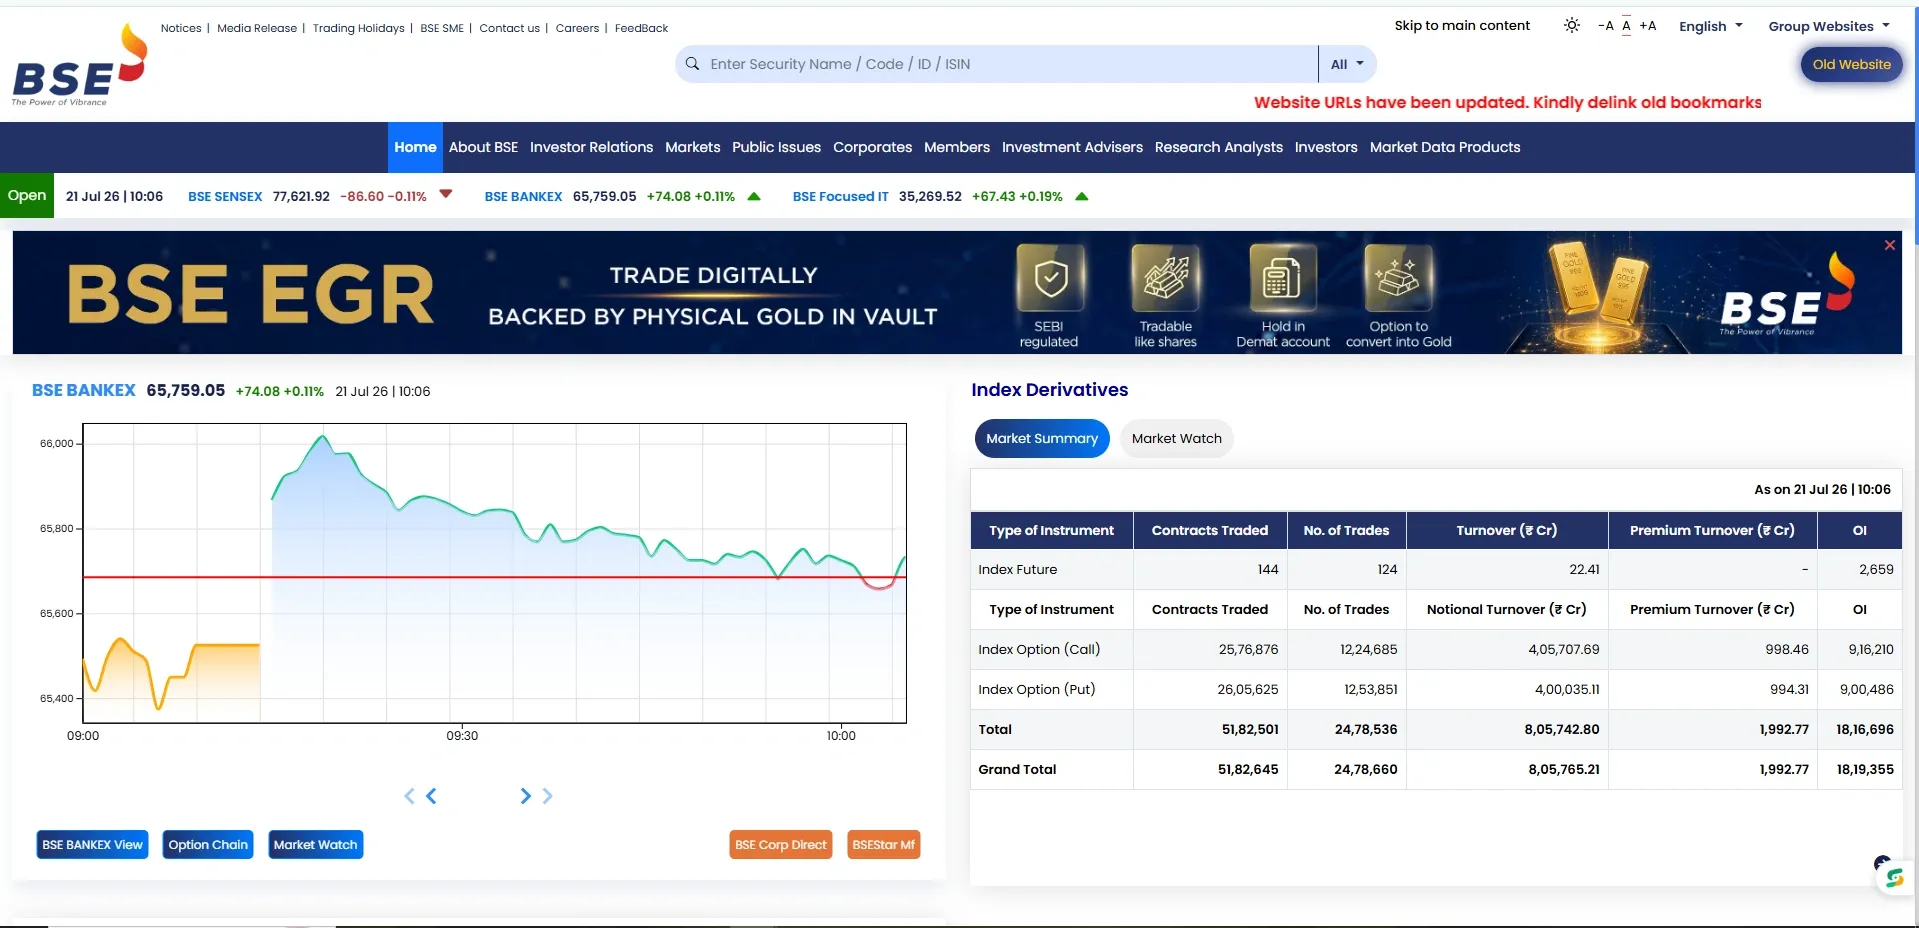
Task: Open the All search category dropdown
Action: tap(1347, 64)
